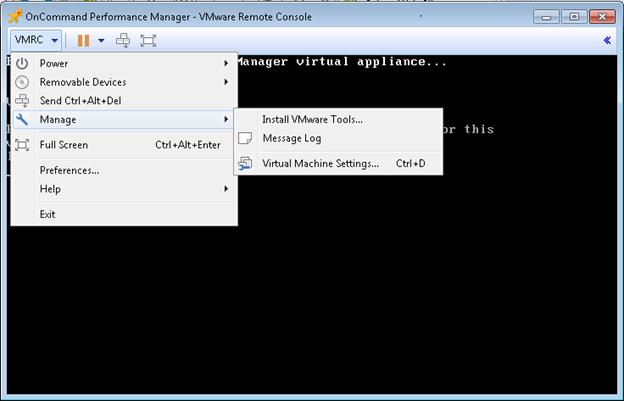Open the Power submenu

tap(124, 63)
